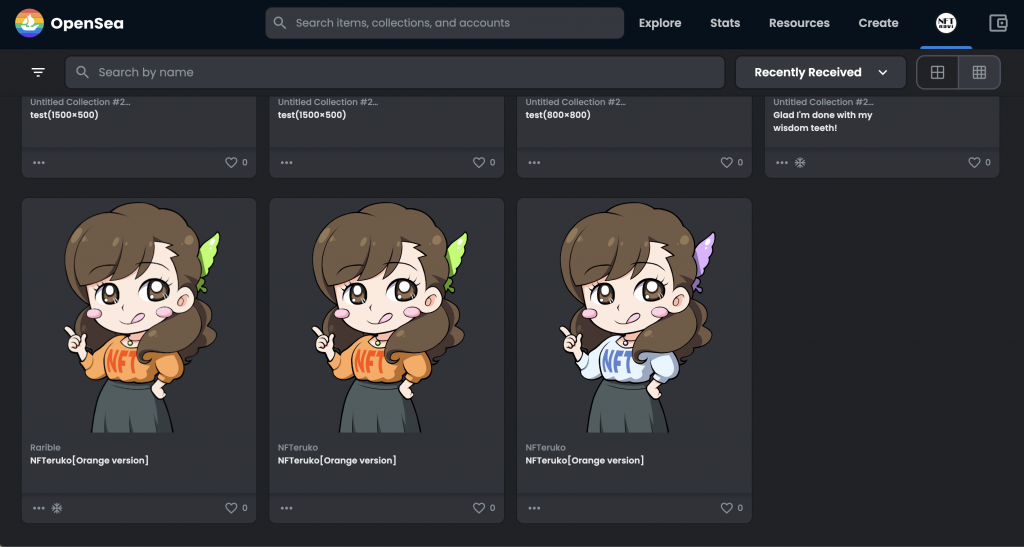Expand the Recently Received sort dropdown
This screenshot has width=1024, height=547.
pos(820,72)
